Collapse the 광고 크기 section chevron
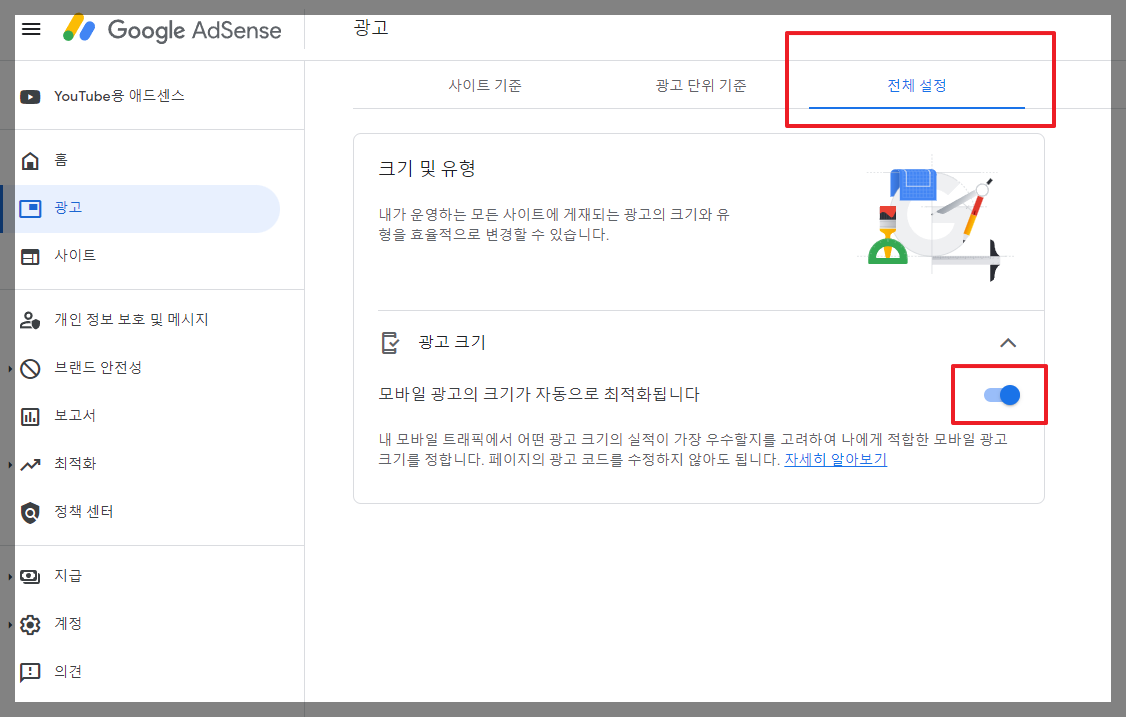 (x=1009, y=342)
